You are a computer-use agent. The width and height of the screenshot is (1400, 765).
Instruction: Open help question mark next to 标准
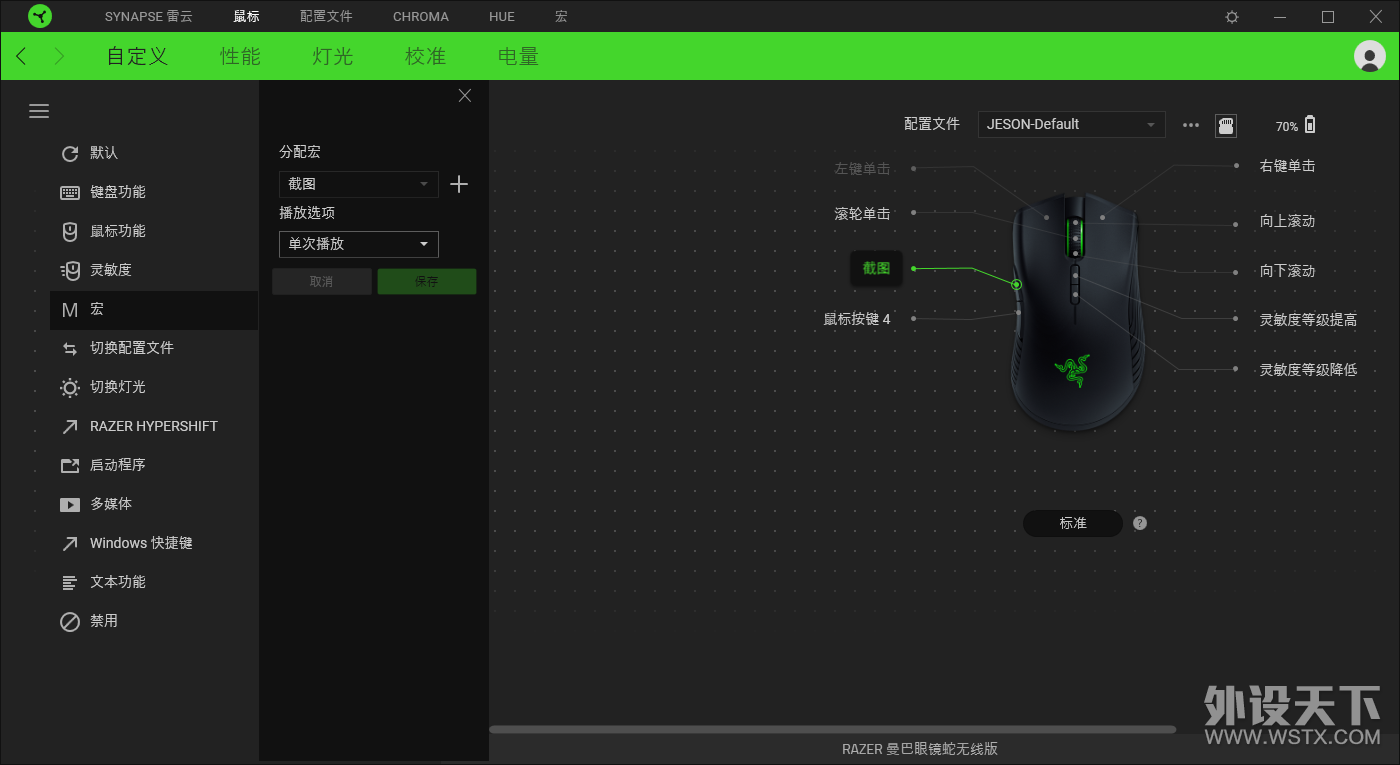pos(1140,523)
